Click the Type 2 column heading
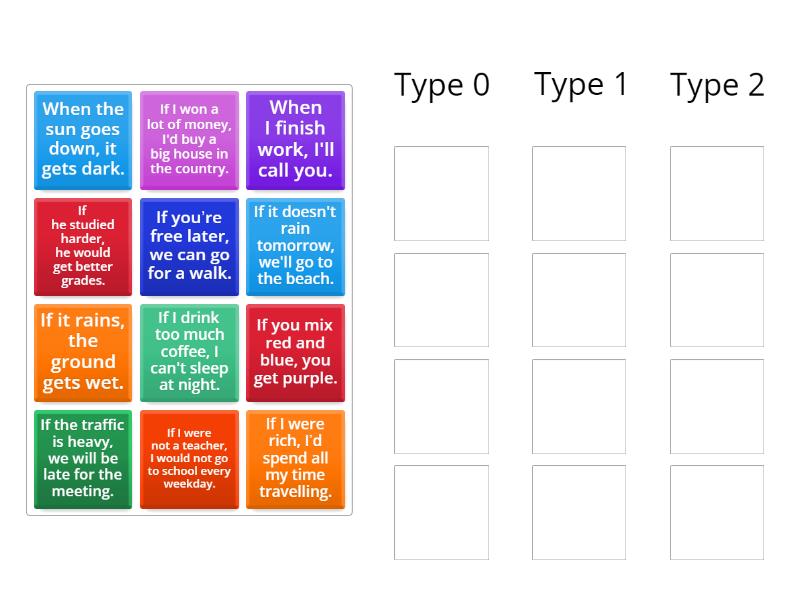Screen dimensions: 800x600 (x=717, y=86)
